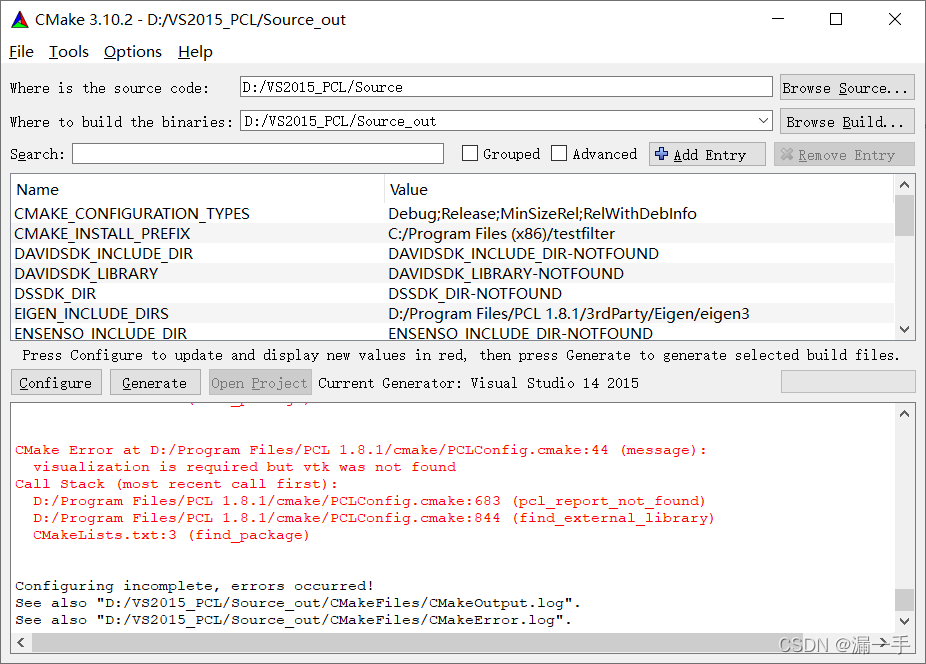Click the value DAVIDSDK_LIBRARY-NOTFOUND
Screen dimensions: 926x664
tap(506, 274)
